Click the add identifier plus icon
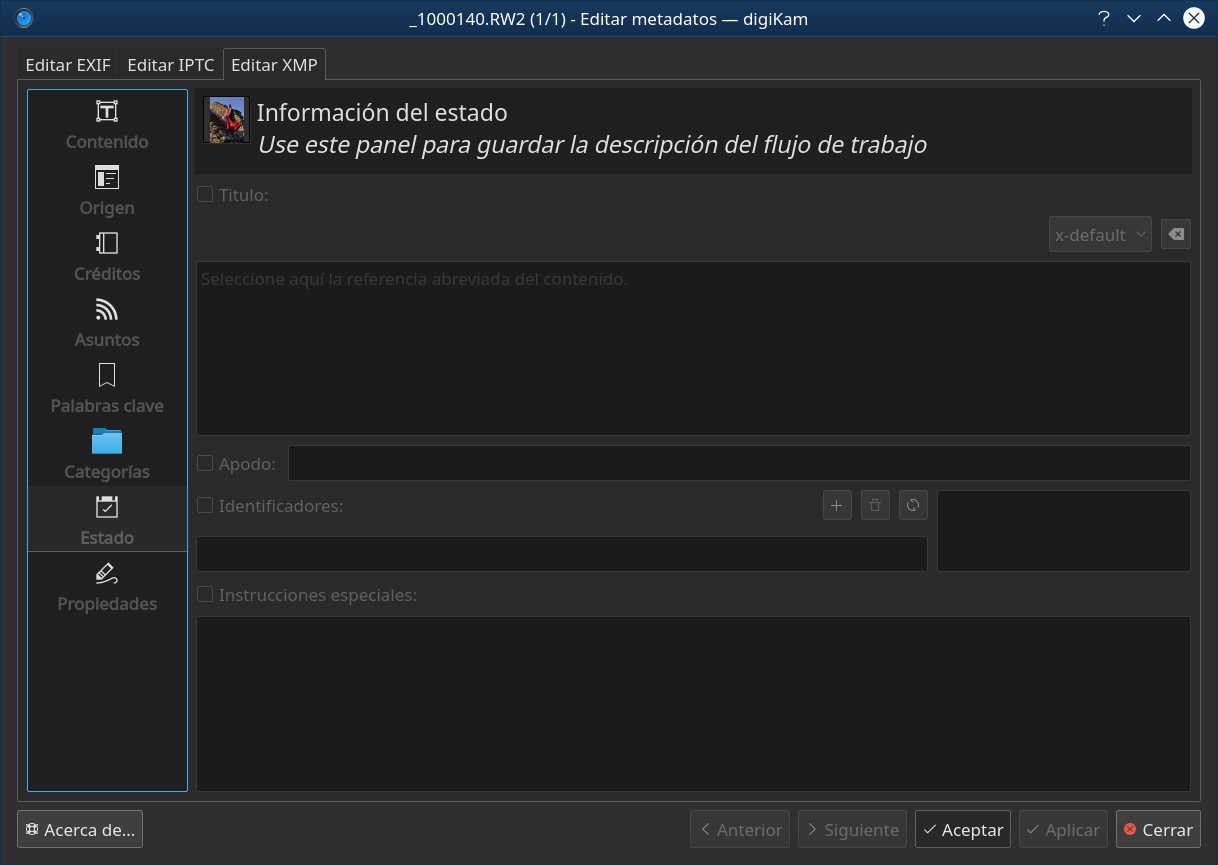Viewport: 1218px width, 865px height. pyautogui.click(x=836, y=505)
